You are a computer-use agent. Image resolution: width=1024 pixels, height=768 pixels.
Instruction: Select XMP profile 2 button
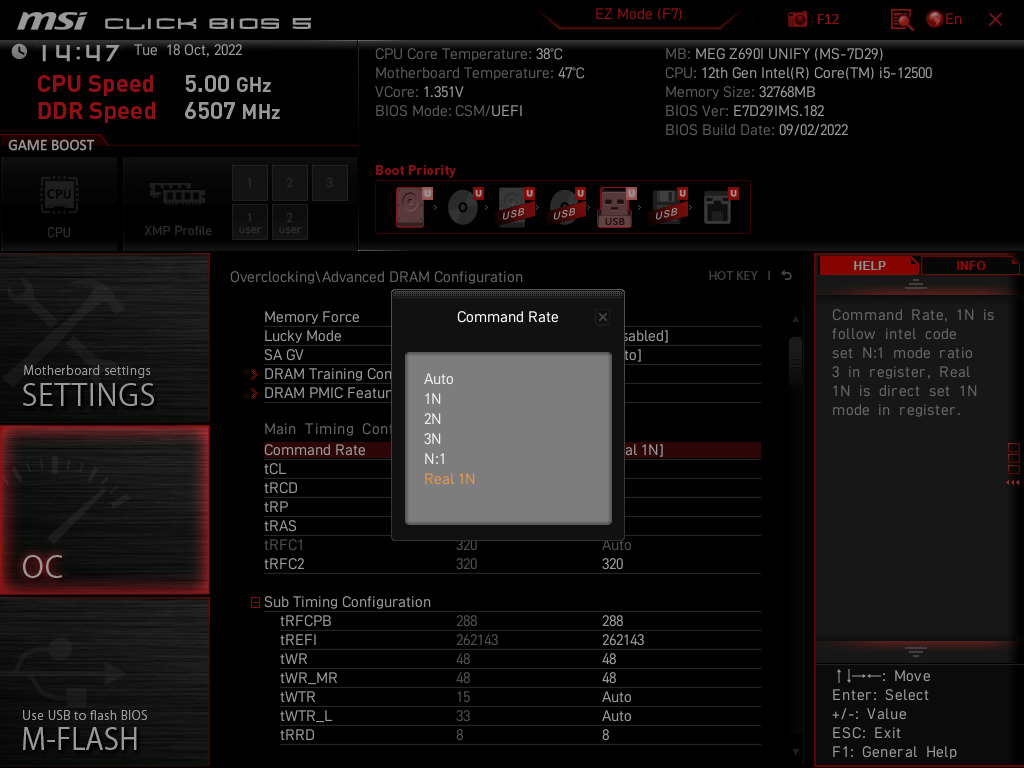pos(289,183)
